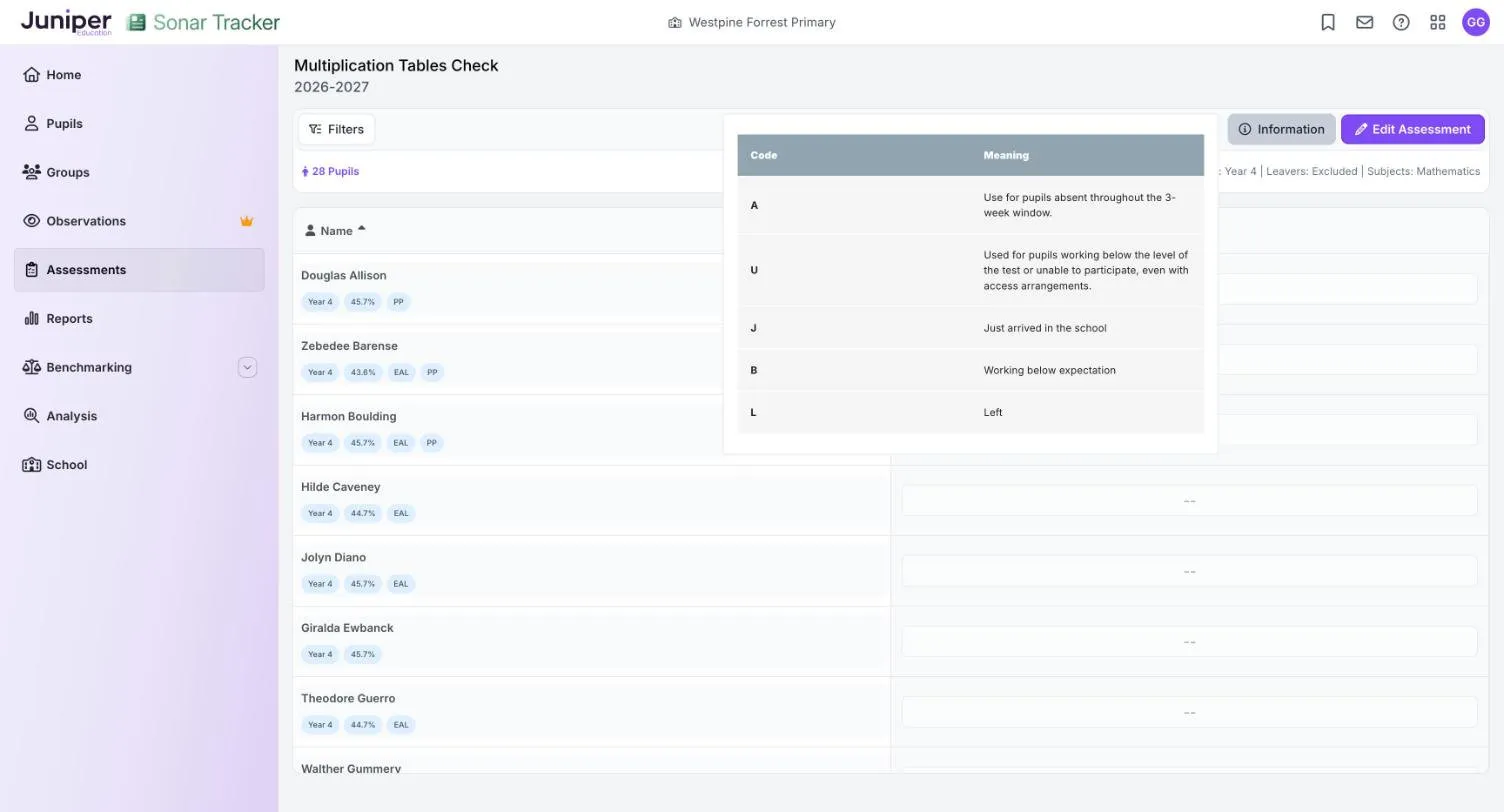This screenshot has width=1504, height=812.
Task: Click the Edit Assessment button
Action: click(1412, 129)
